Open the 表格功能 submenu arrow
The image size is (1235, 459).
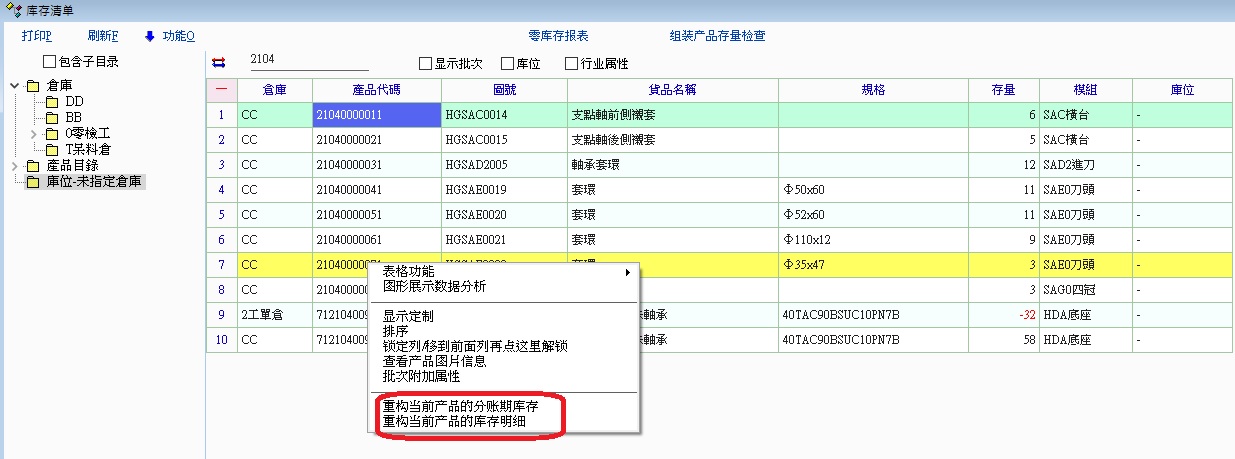(628, 272)
